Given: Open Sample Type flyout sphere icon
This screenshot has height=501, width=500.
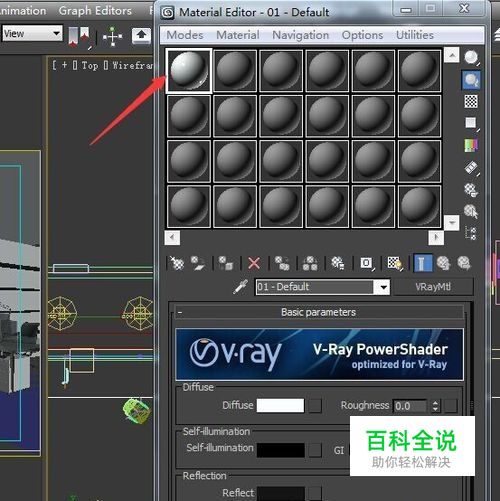Looking at the screenshot, I should [471, 58].
